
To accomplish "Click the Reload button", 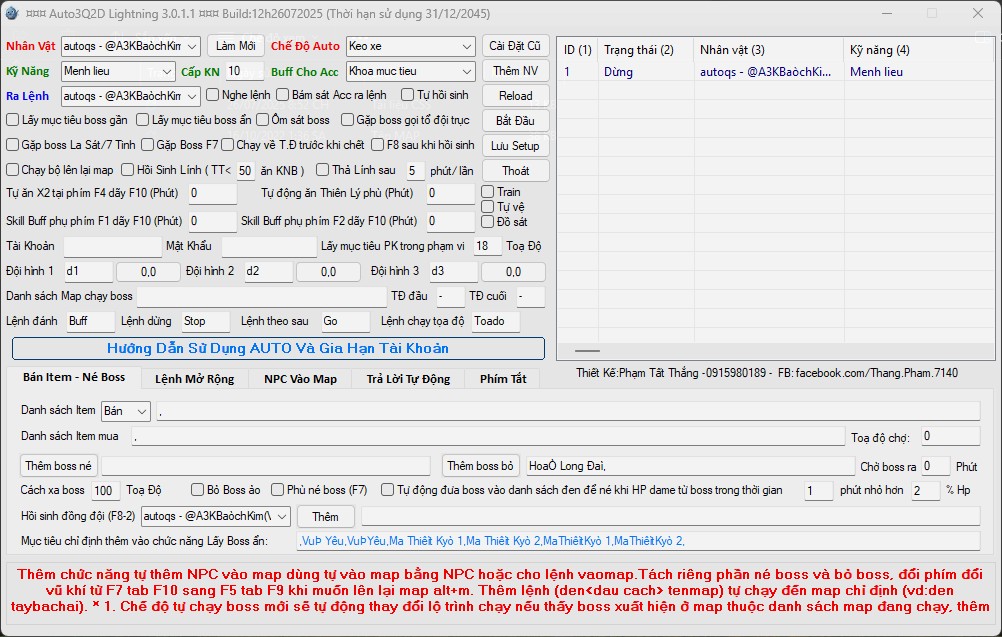I will [x=515, y=96].
